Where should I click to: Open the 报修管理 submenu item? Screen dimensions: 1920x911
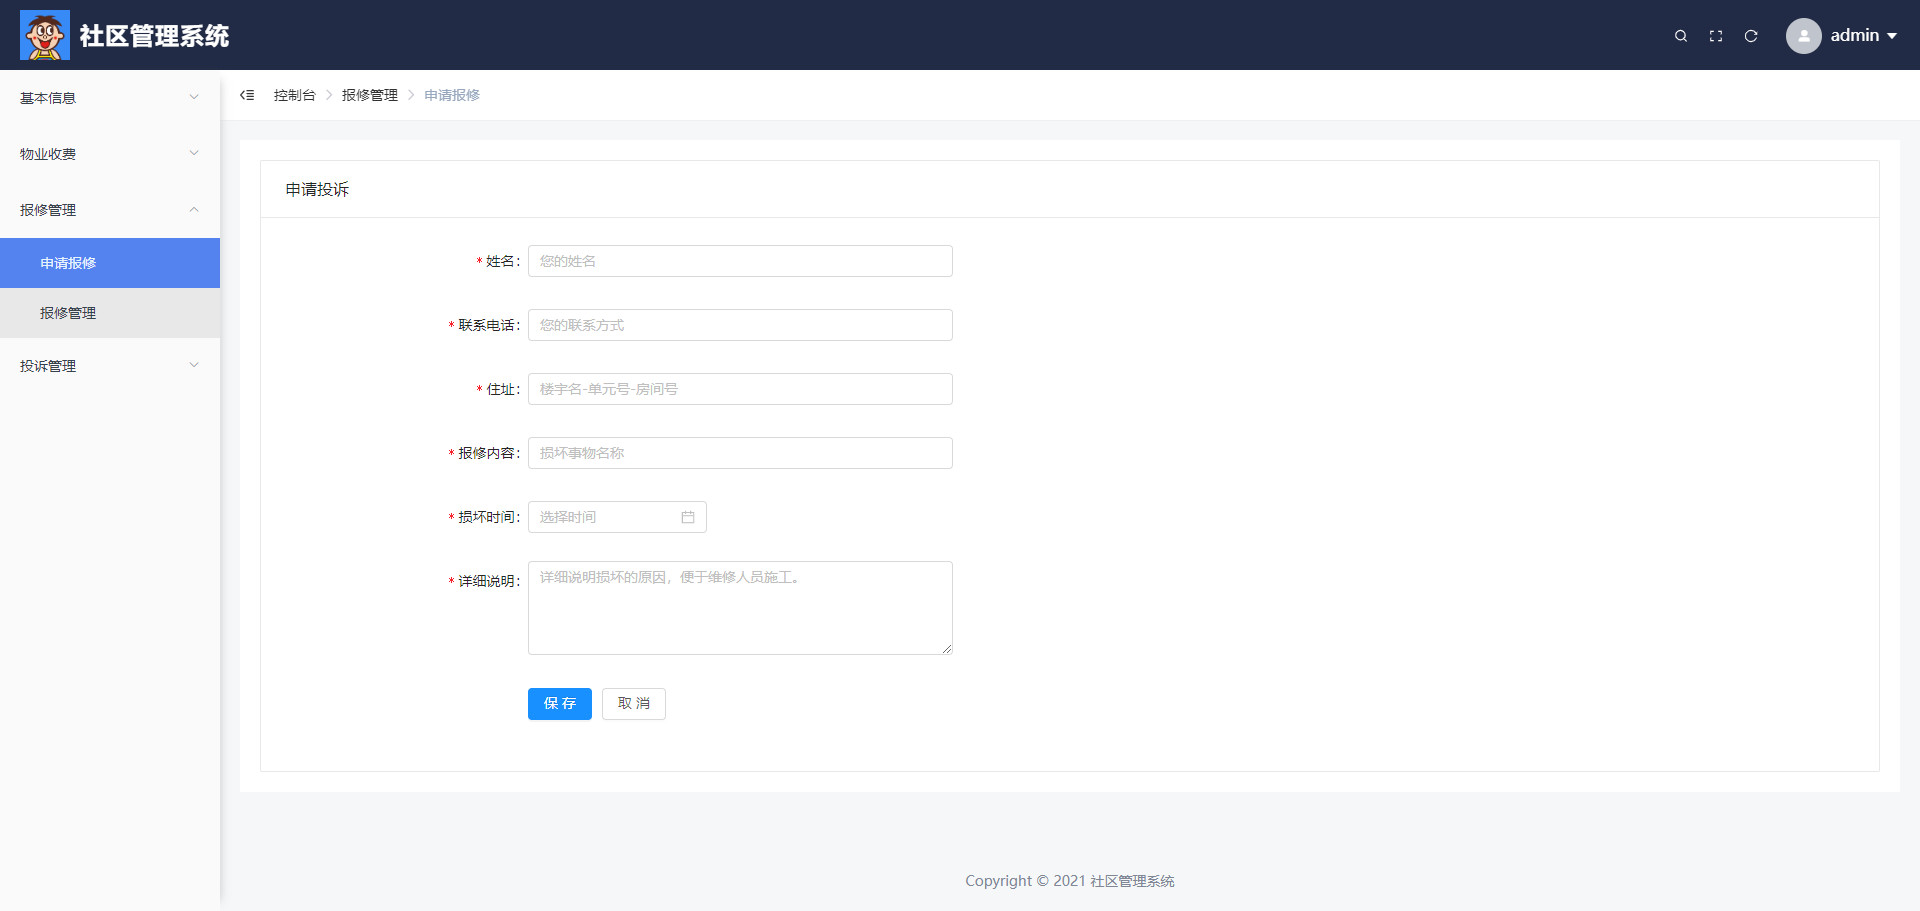click(110, 313)
